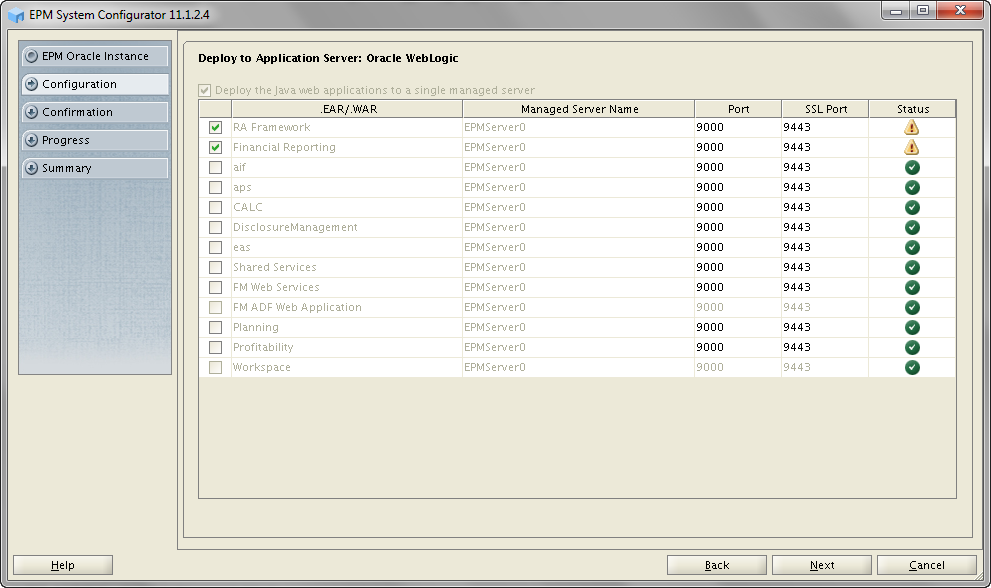Edit the Port value for RA Framework

[738, 128]
